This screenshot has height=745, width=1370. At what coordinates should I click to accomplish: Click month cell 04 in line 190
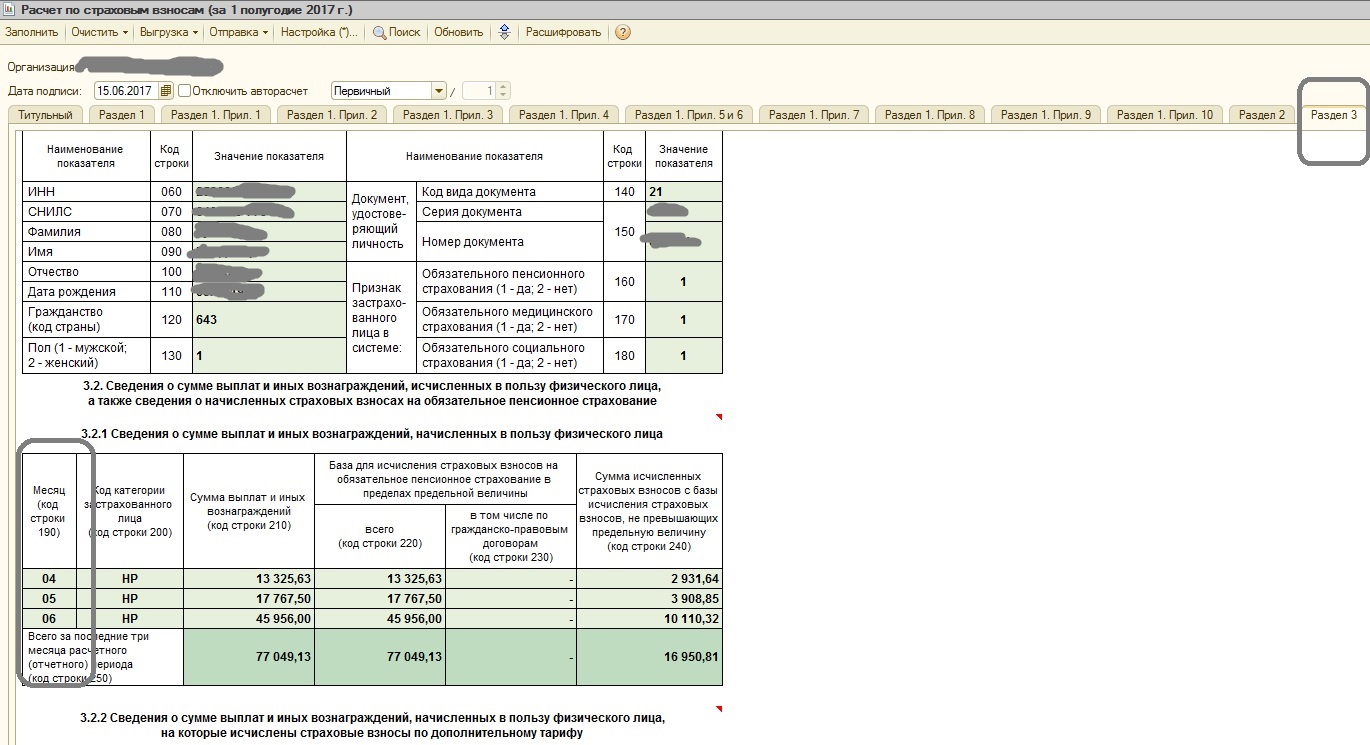click(x=48, y=579)
